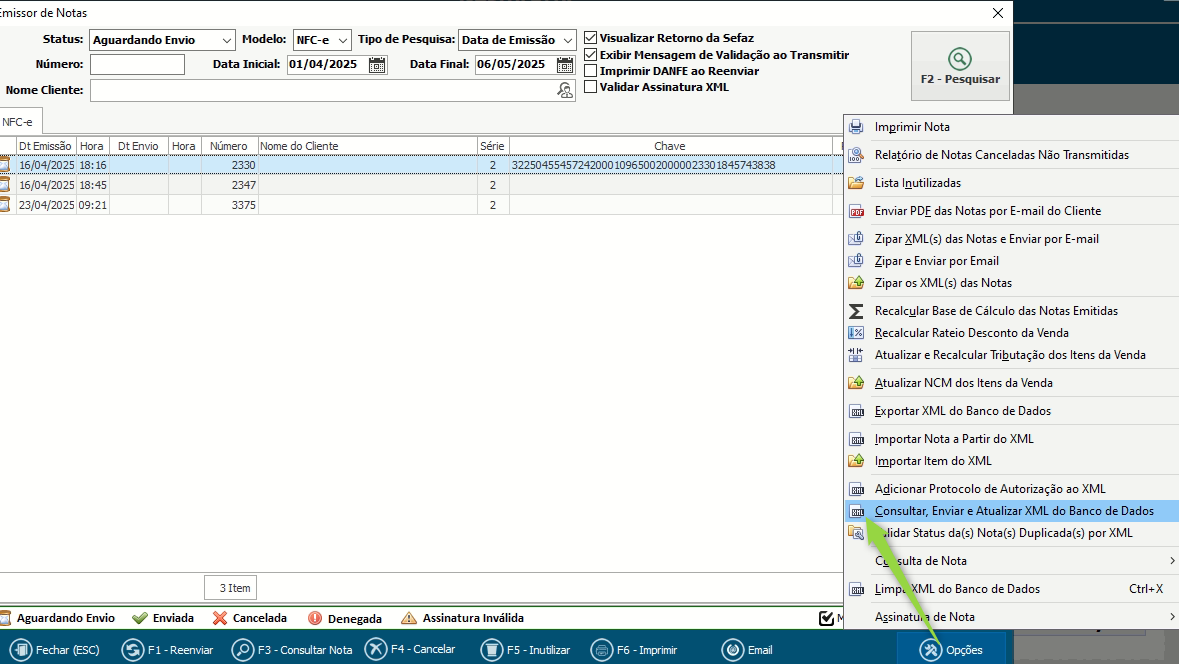Viewport: 1179px width, 664px height.
Task: Uncheck Visualizar Retorno da Sefaz
Action: click(x=591, y=38)
